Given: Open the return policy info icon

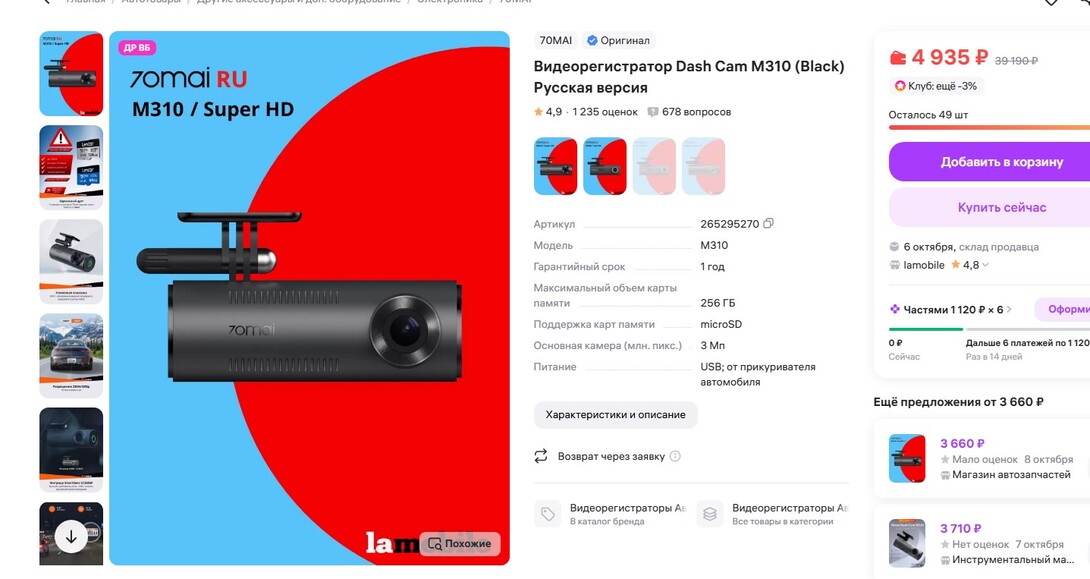Looking at the screenshot, I should (x=675, y=457).
